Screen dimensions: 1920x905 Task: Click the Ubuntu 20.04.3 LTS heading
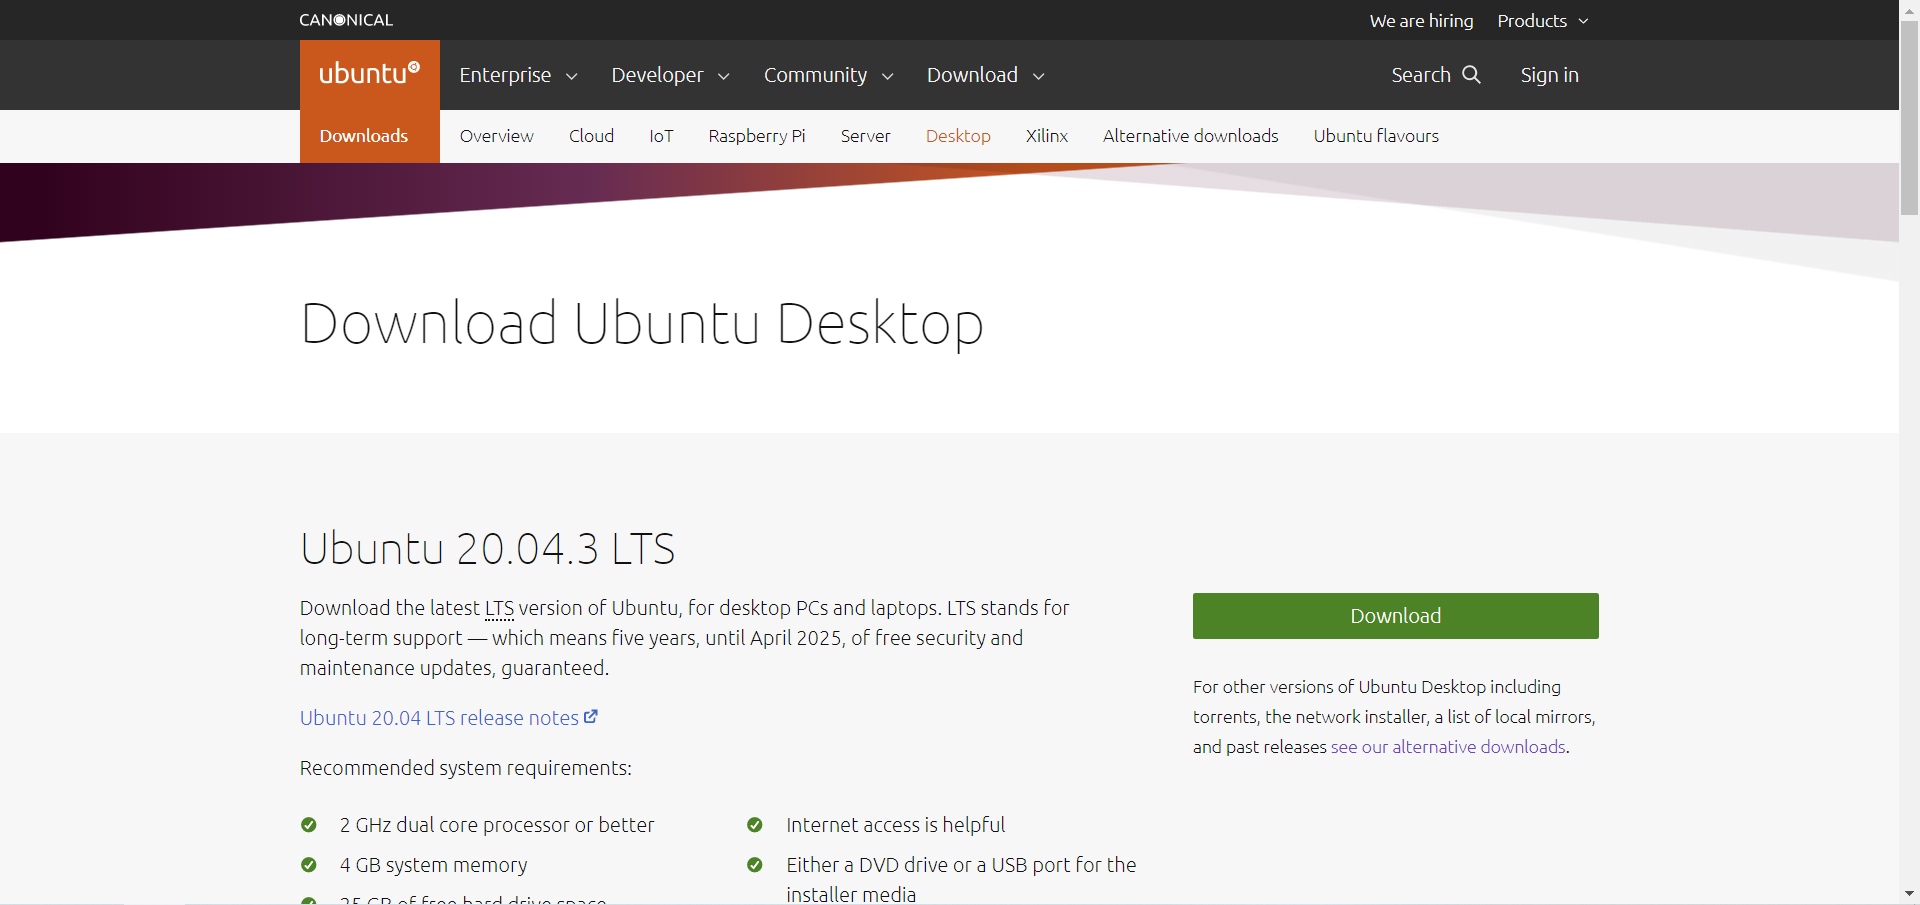(x=488, y=549)
